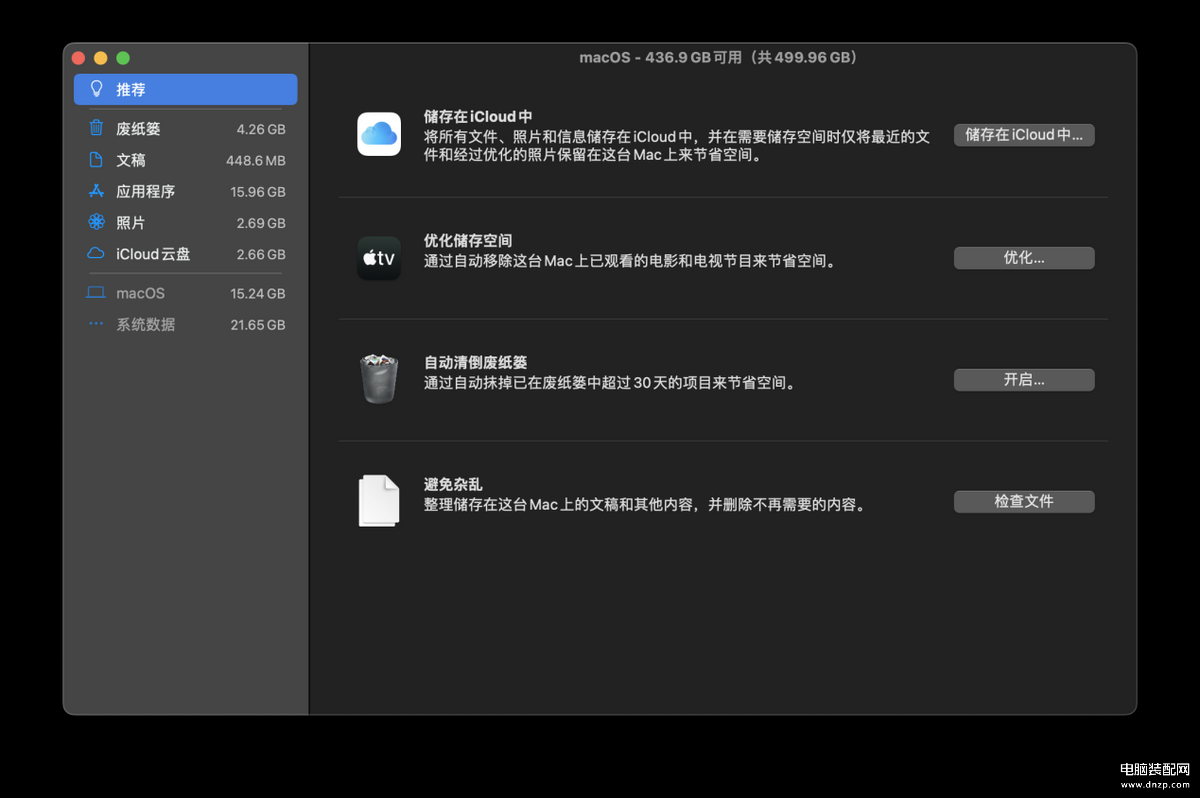The height and width of the screenshot is (798, 1200).
Task: Click the 储存在iCloud中... button
Action: coord(1024,135)
